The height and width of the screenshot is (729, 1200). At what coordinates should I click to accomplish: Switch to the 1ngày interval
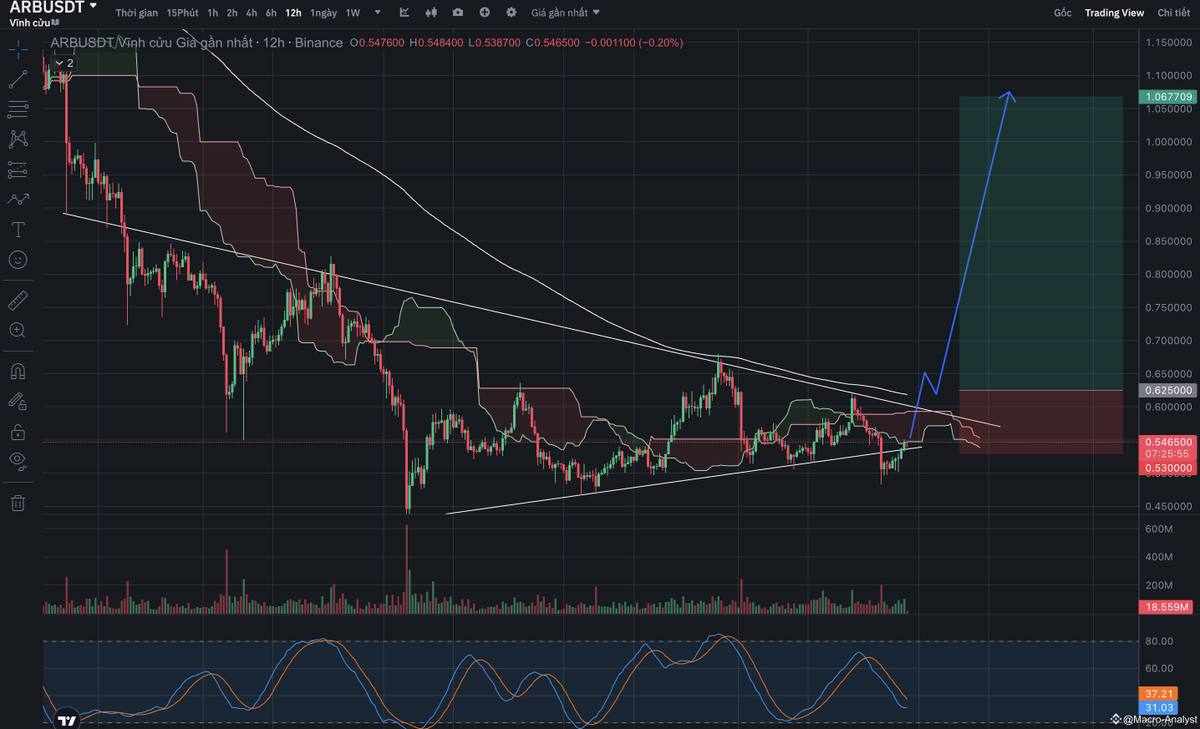(323, 13)
